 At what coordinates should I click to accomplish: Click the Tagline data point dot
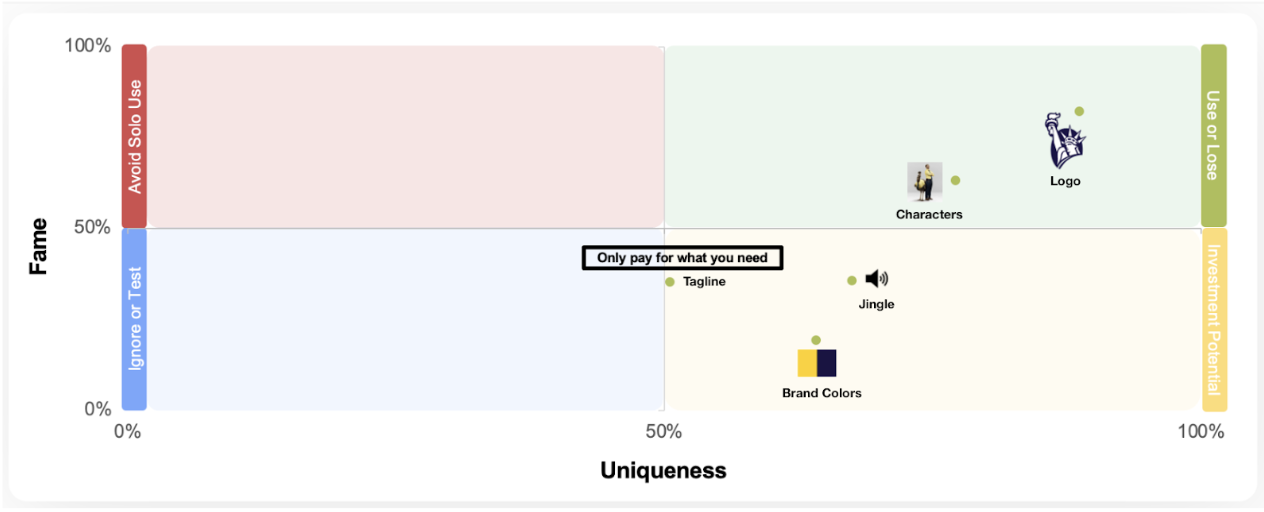click(670, 282)
